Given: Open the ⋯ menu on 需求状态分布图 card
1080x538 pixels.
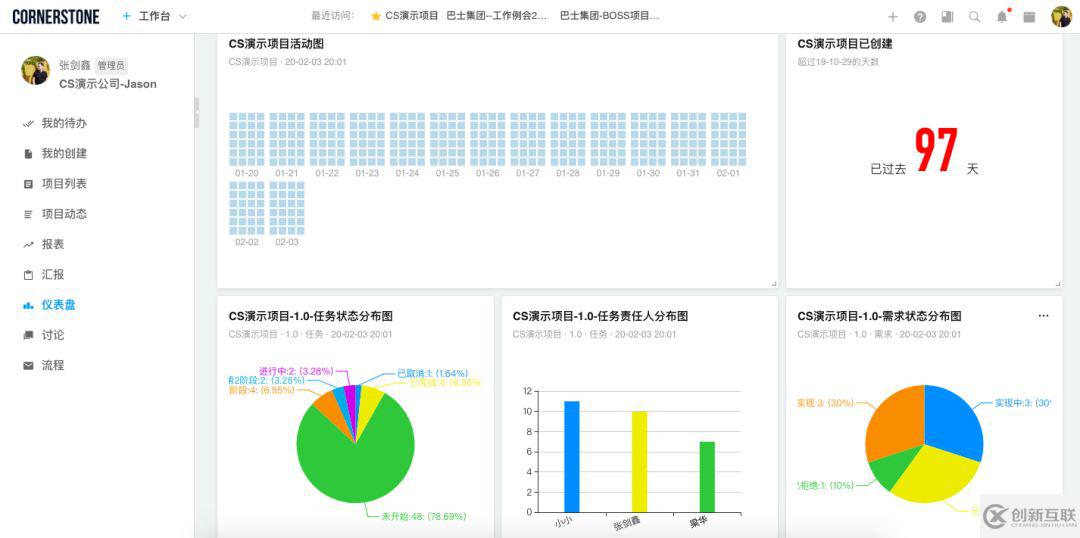Looking at the screenshot, I should click(1043, 316).
